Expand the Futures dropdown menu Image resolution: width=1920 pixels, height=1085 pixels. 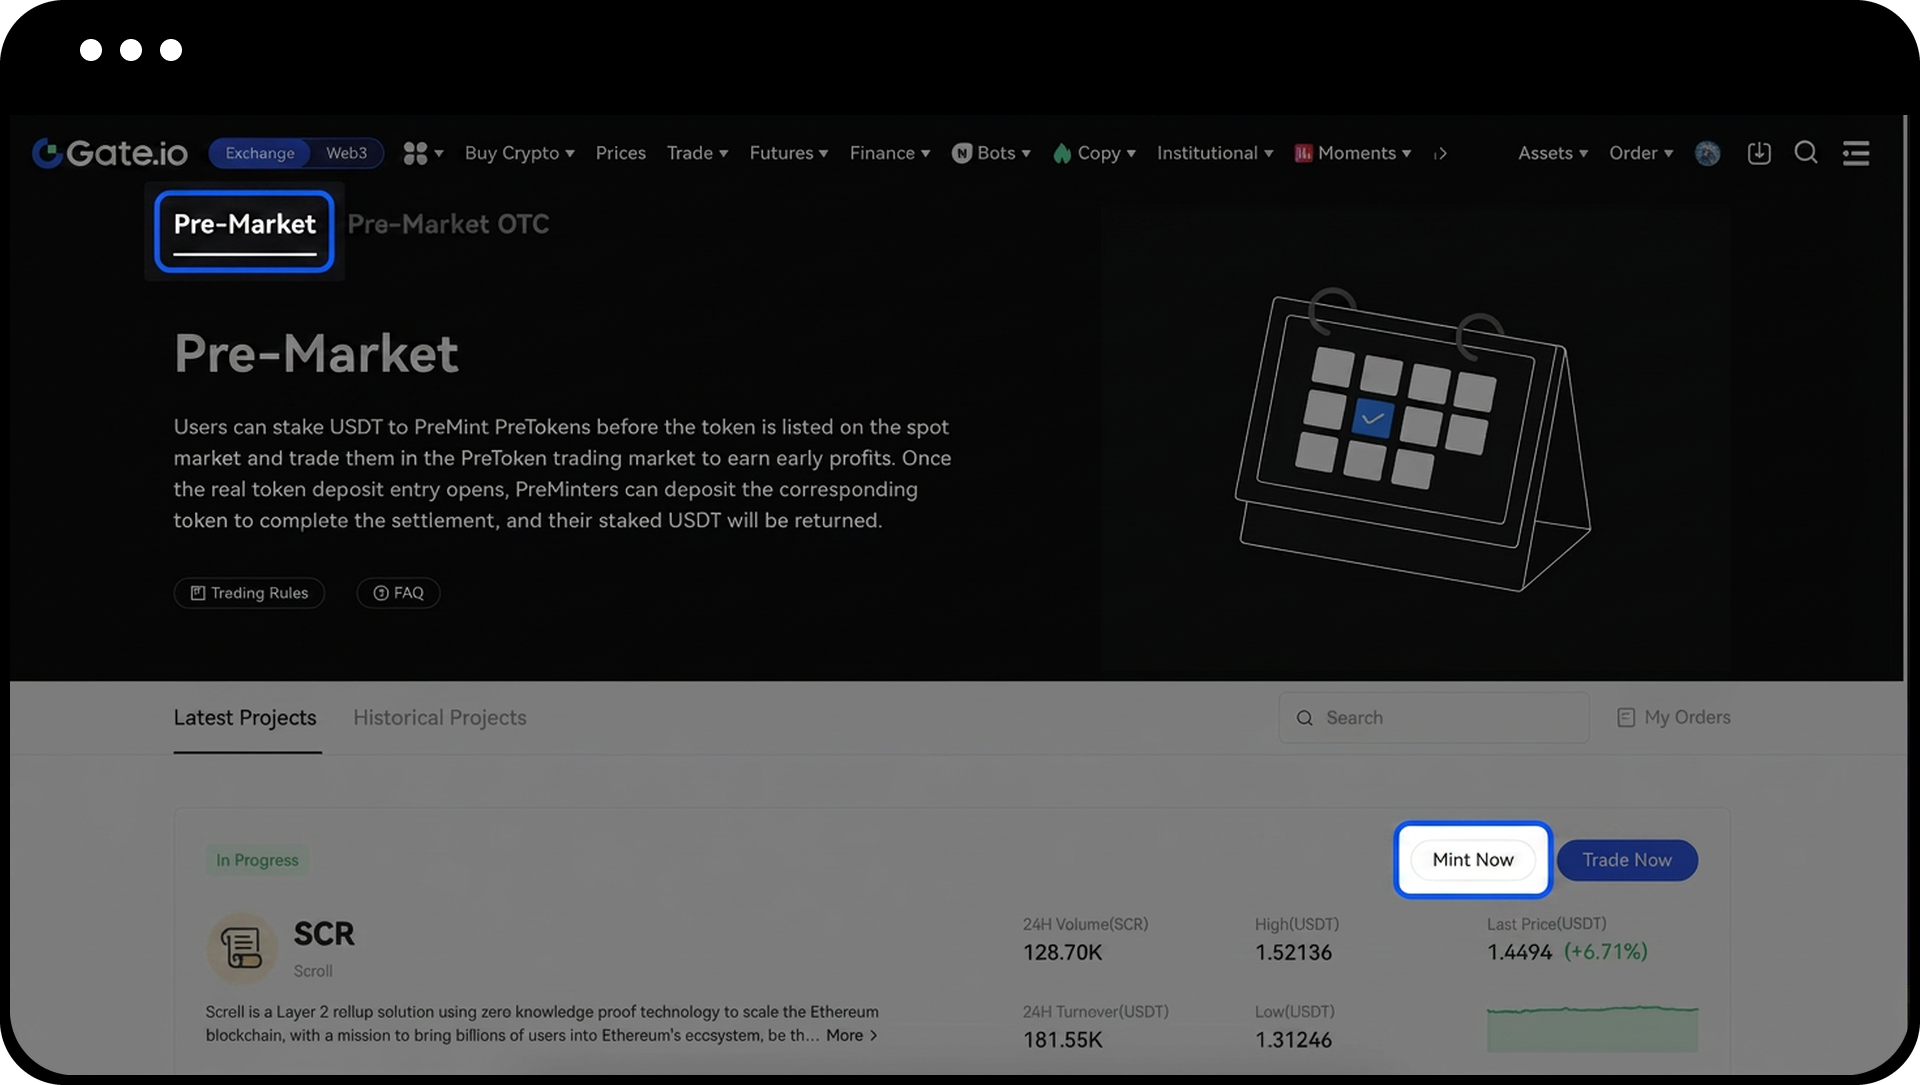[788, 153]
